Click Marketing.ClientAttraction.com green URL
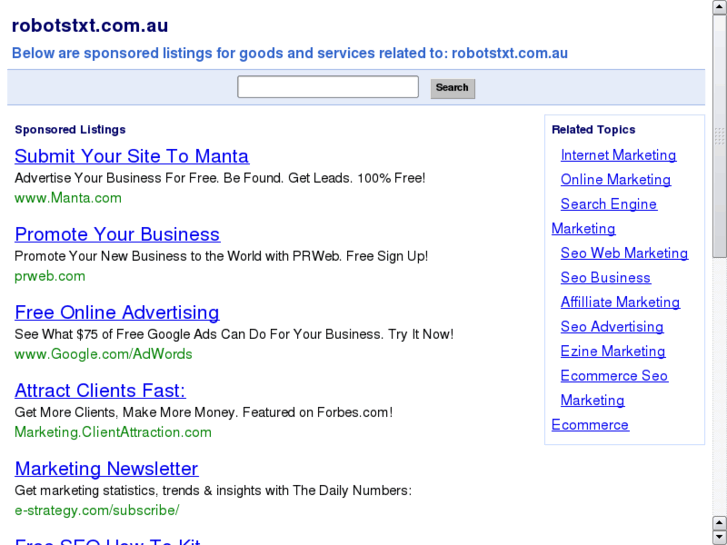This screenshot has height=545, width=727. click(x=113, y=432)
